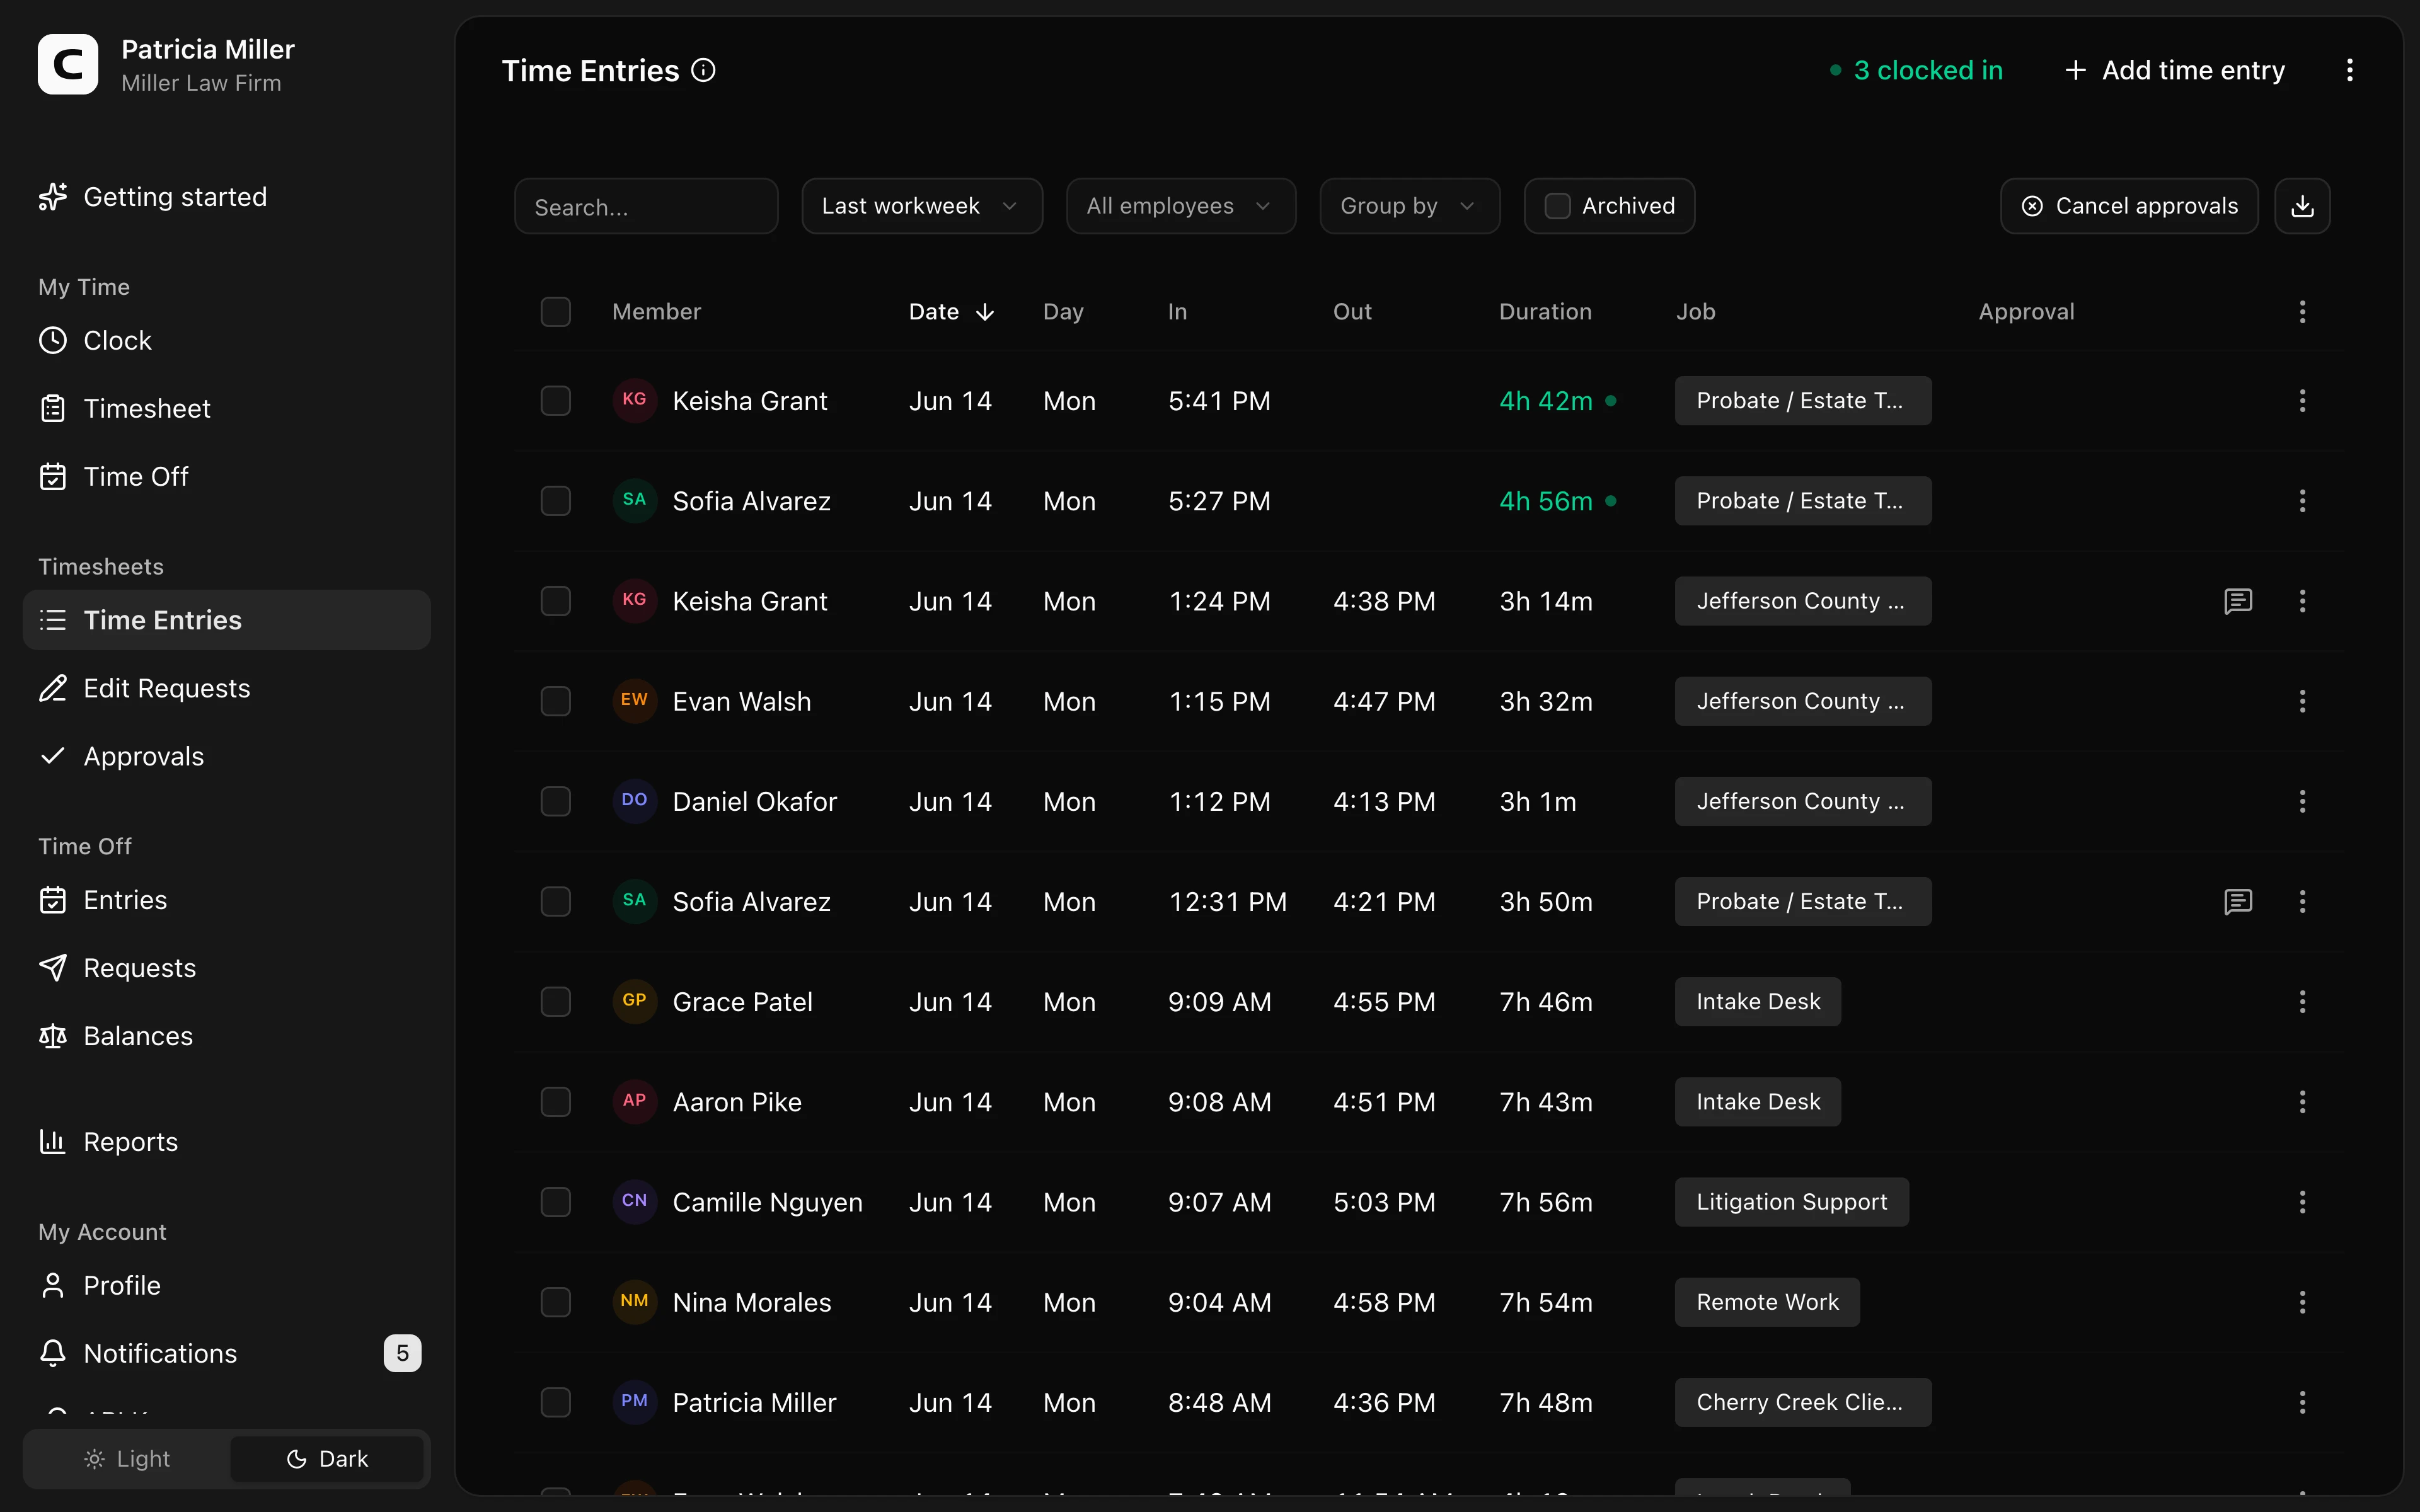Open Time Off Requests page

tap(226, 968)
